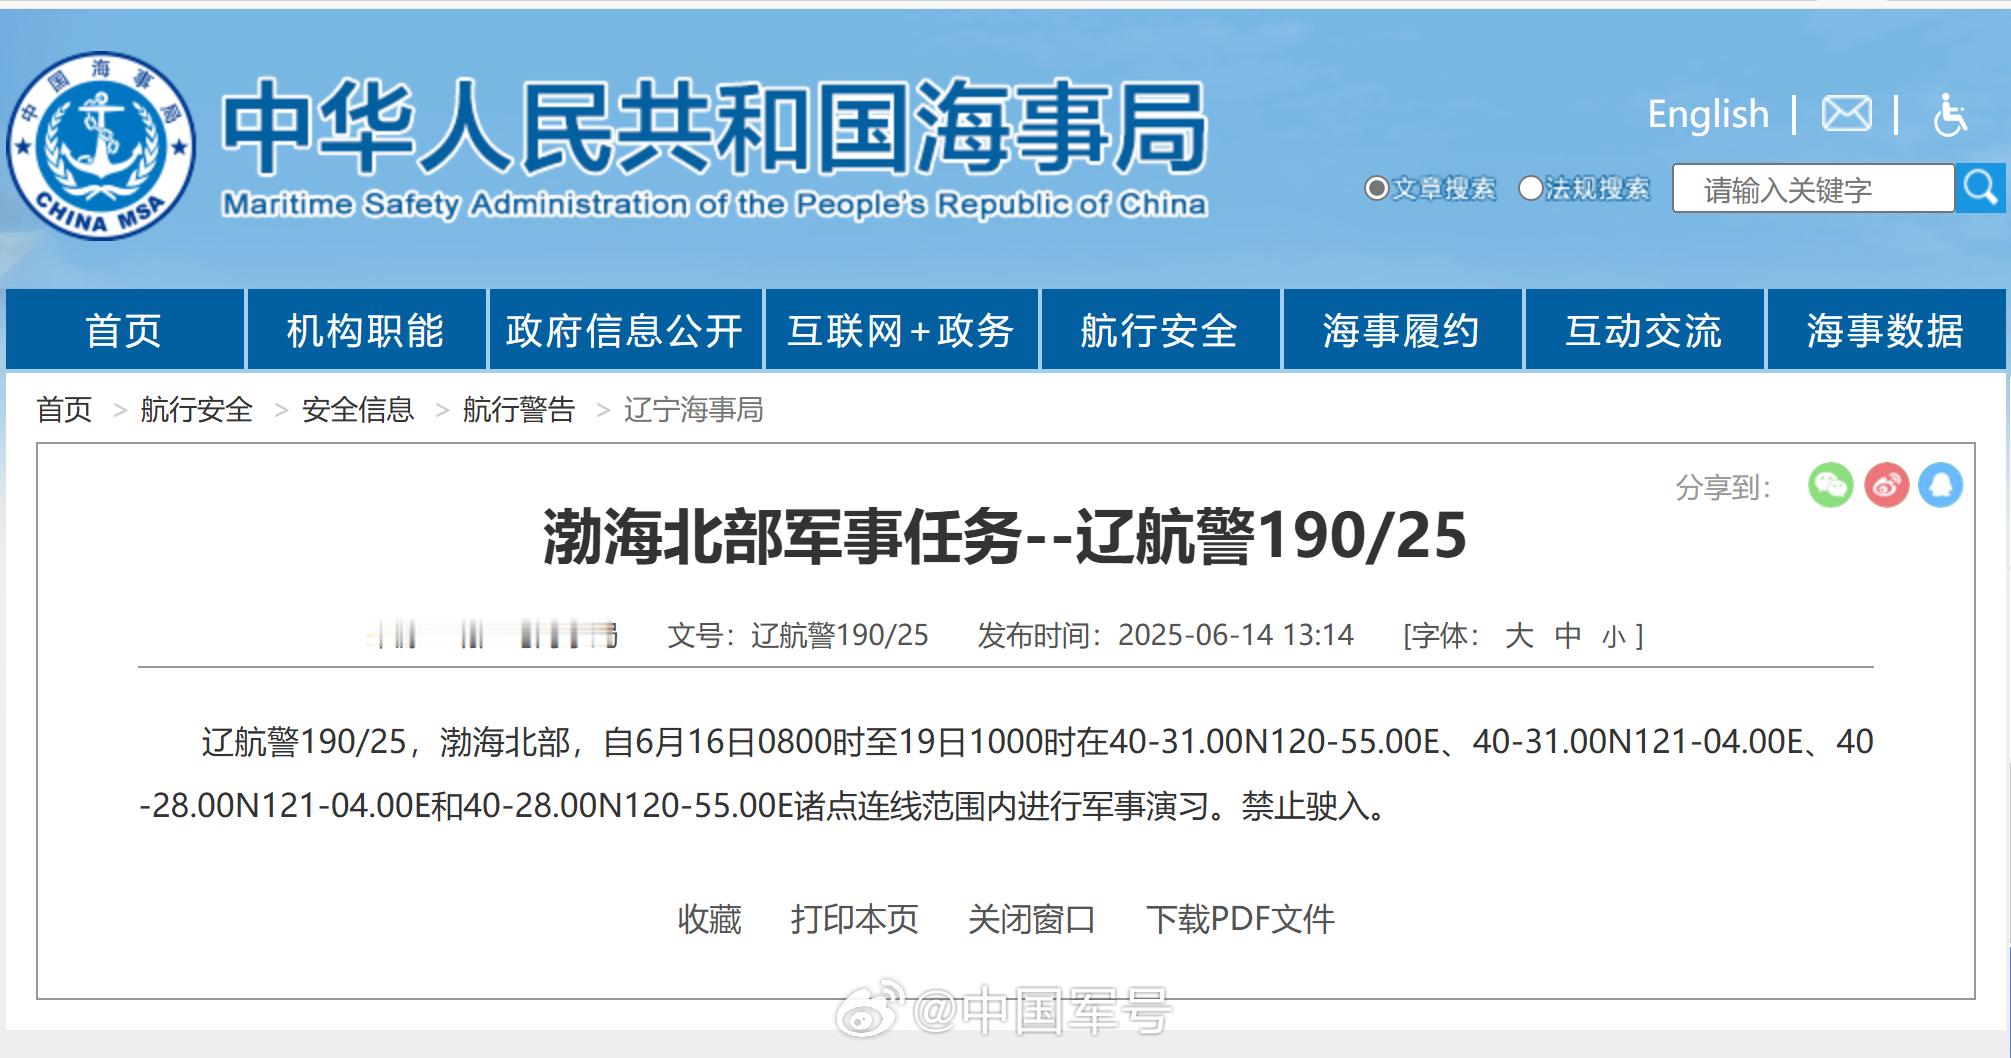Share the notice to Weibo
Screen dimensions: 2011x1058
coord(1886,486)
